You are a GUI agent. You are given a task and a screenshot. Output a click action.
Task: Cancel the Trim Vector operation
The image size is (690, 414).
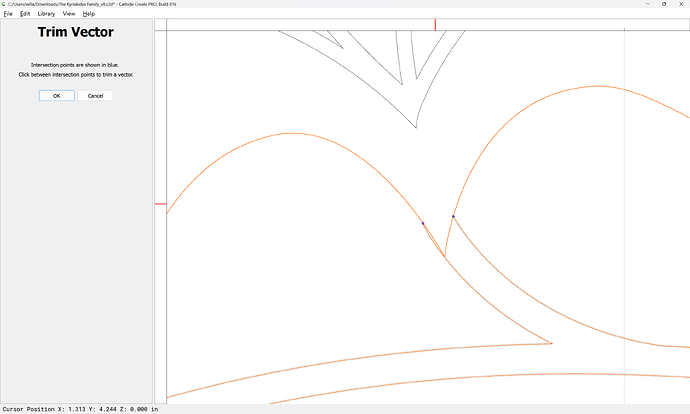(95, 95)
